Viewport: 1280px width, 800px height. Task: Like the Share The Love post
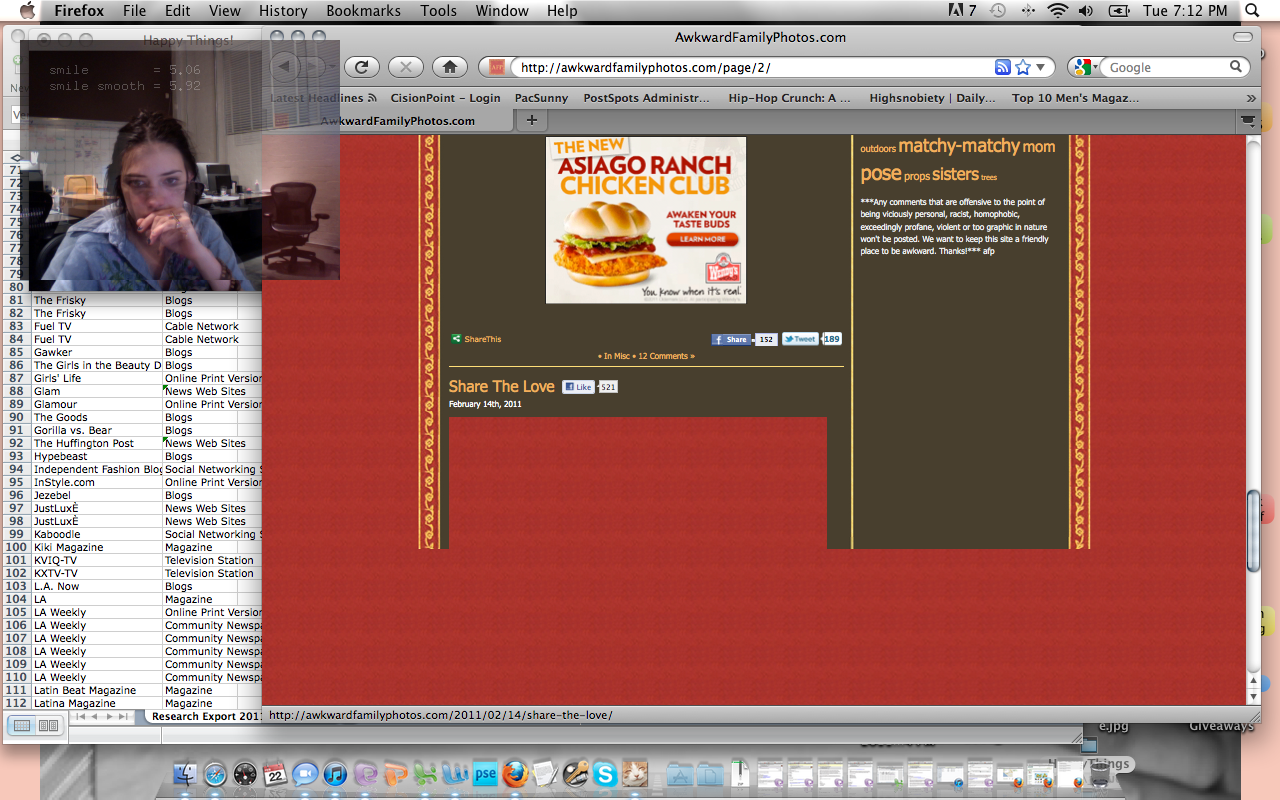click(x=578, y=387)
